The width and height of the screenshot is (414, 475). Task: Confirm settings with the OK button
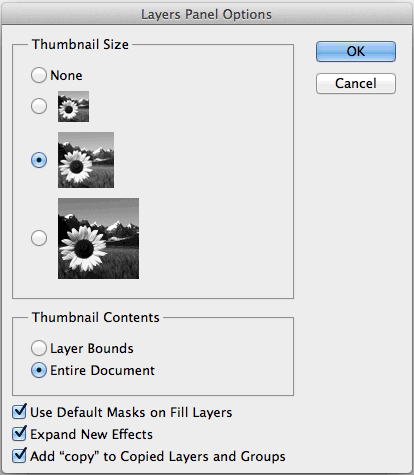click(356, 51)
